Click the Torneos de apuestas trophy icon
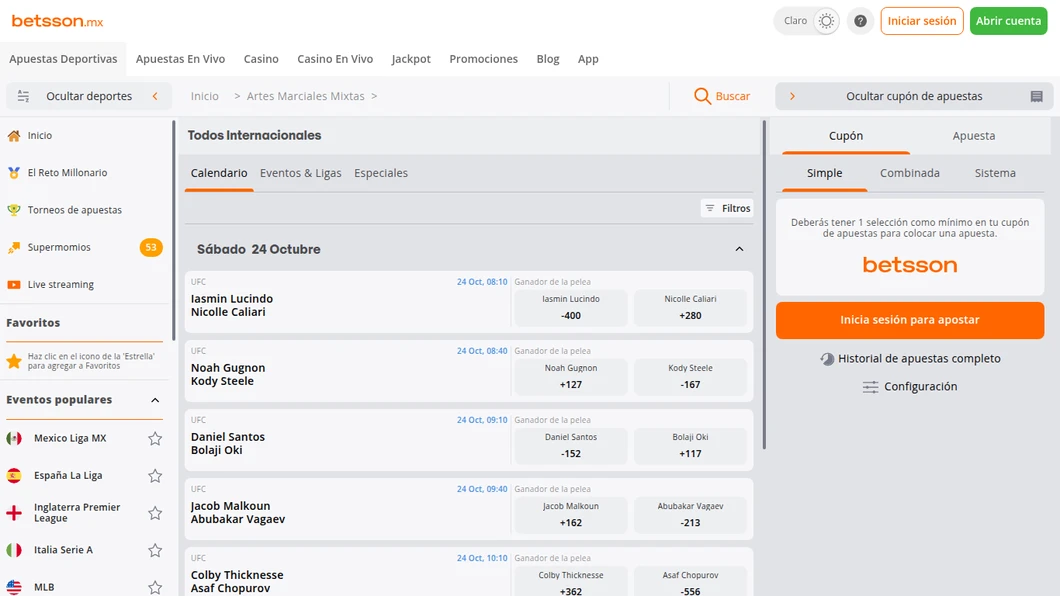Viewport: 1060px width, 596px height. coord(14,210)
